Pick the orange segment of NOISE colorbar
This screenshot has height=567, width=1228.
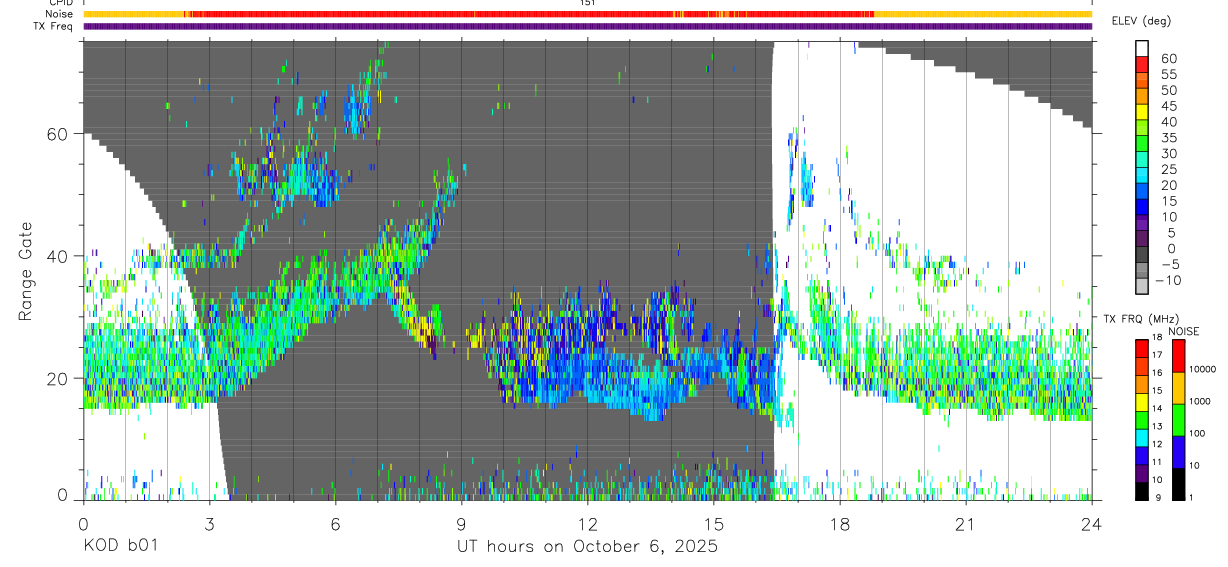pyautogui.click(x=1177, y=387)
